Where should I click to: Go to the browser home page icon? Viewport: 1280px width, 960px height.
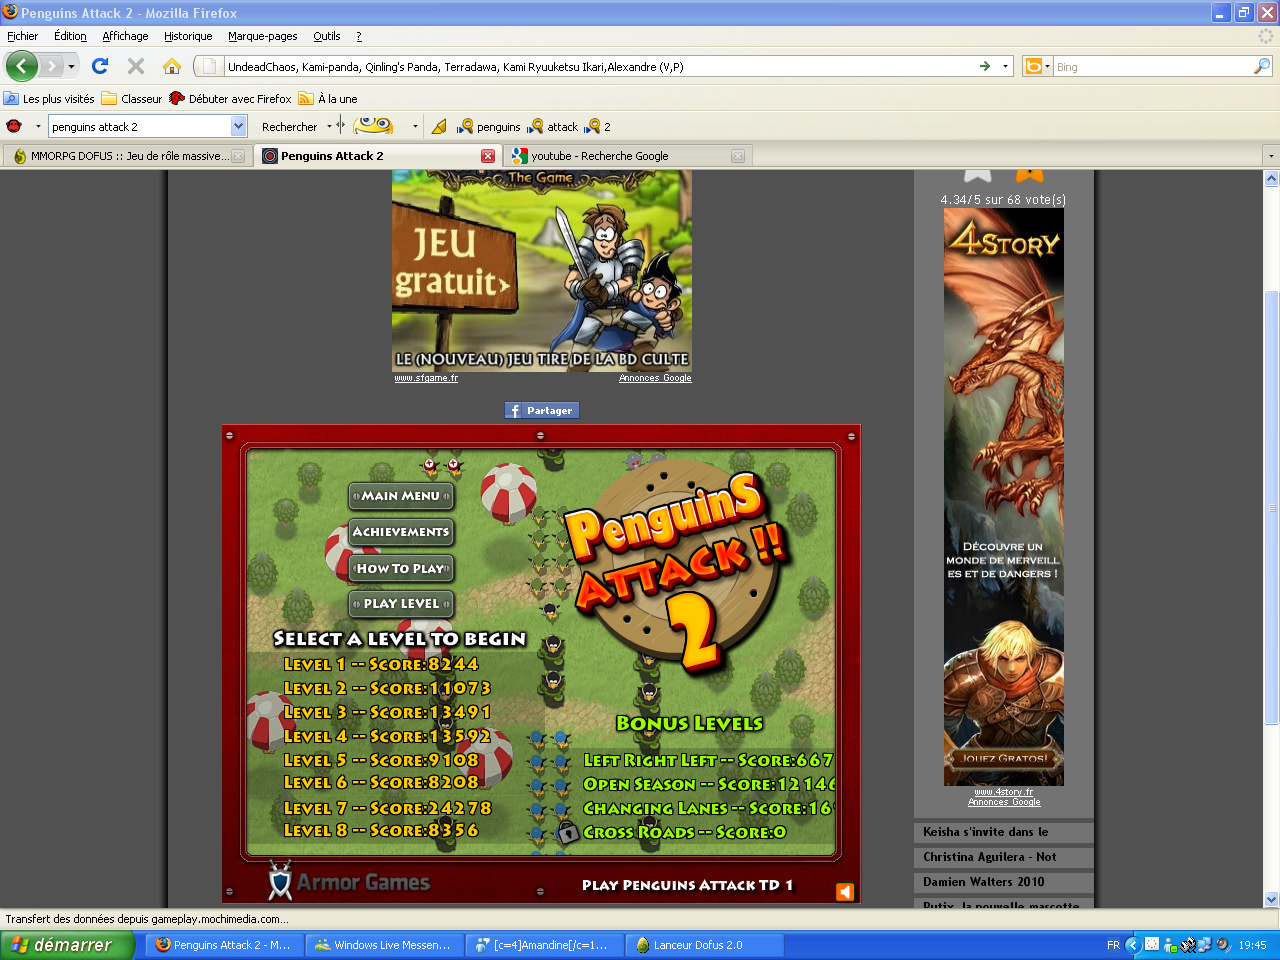172,66
